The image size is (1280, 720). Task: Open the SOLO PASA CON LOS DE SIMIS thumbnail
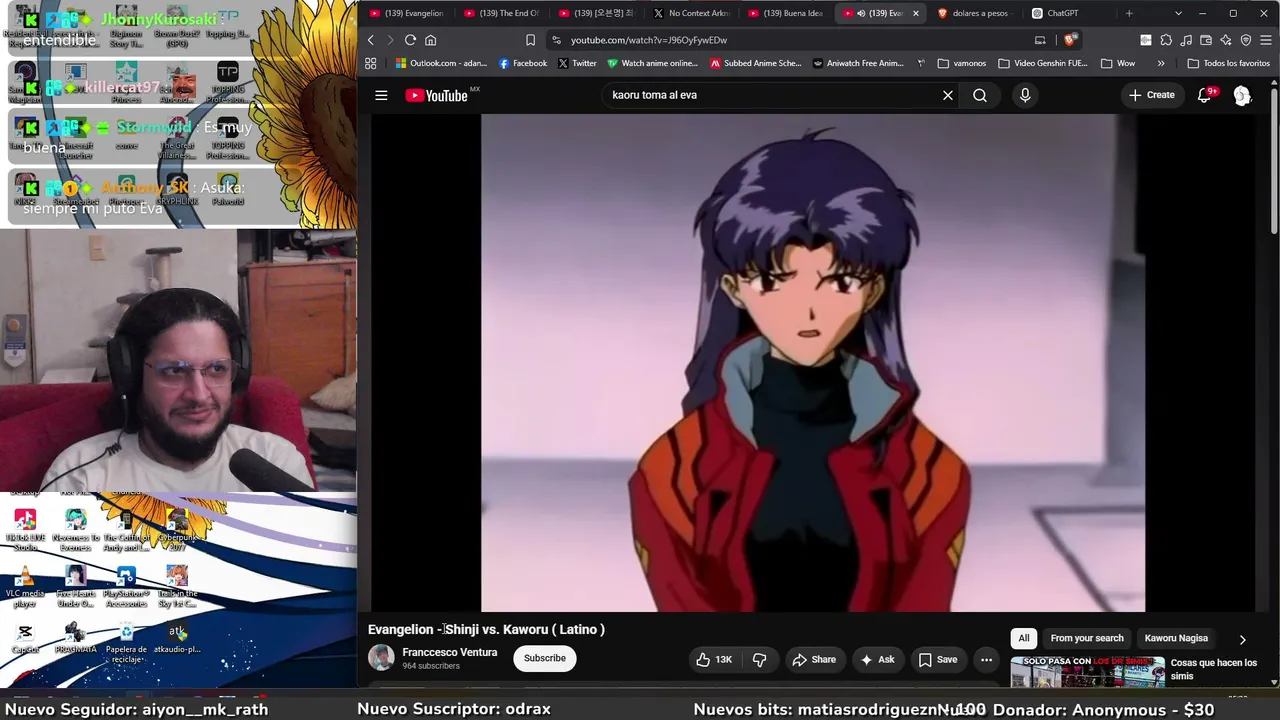[x=1087, y=672]
